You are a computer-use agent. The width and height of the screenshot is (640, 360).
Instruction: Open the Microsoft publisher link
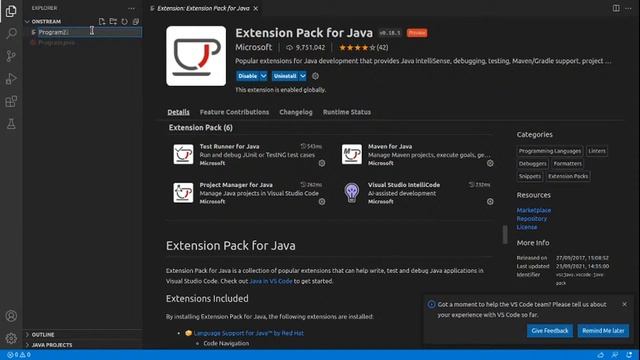253,47
